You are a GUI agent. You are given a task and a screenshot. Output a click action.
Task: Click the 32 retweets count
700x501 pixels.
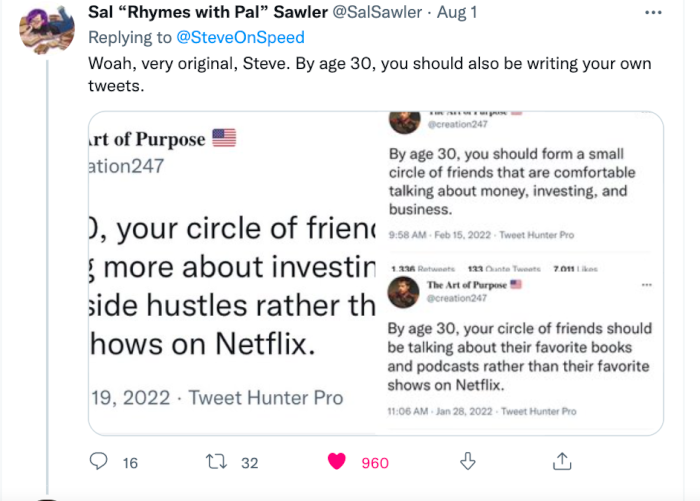click(x=250, y=463)
